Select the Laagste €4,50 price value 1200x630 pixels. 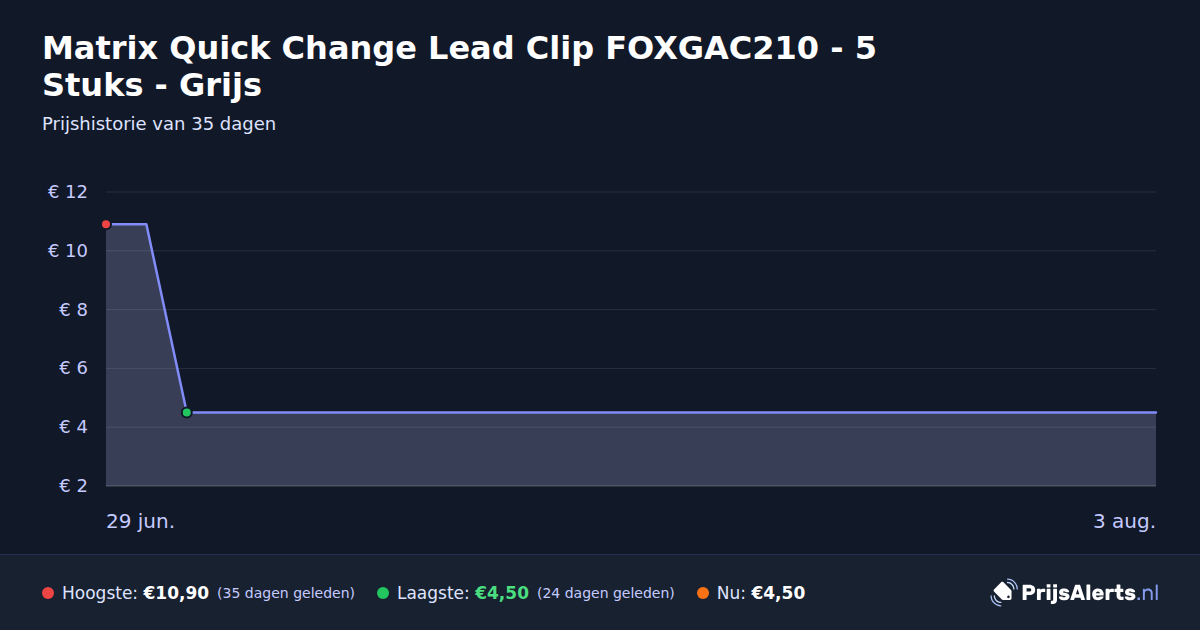click(501, 593)
